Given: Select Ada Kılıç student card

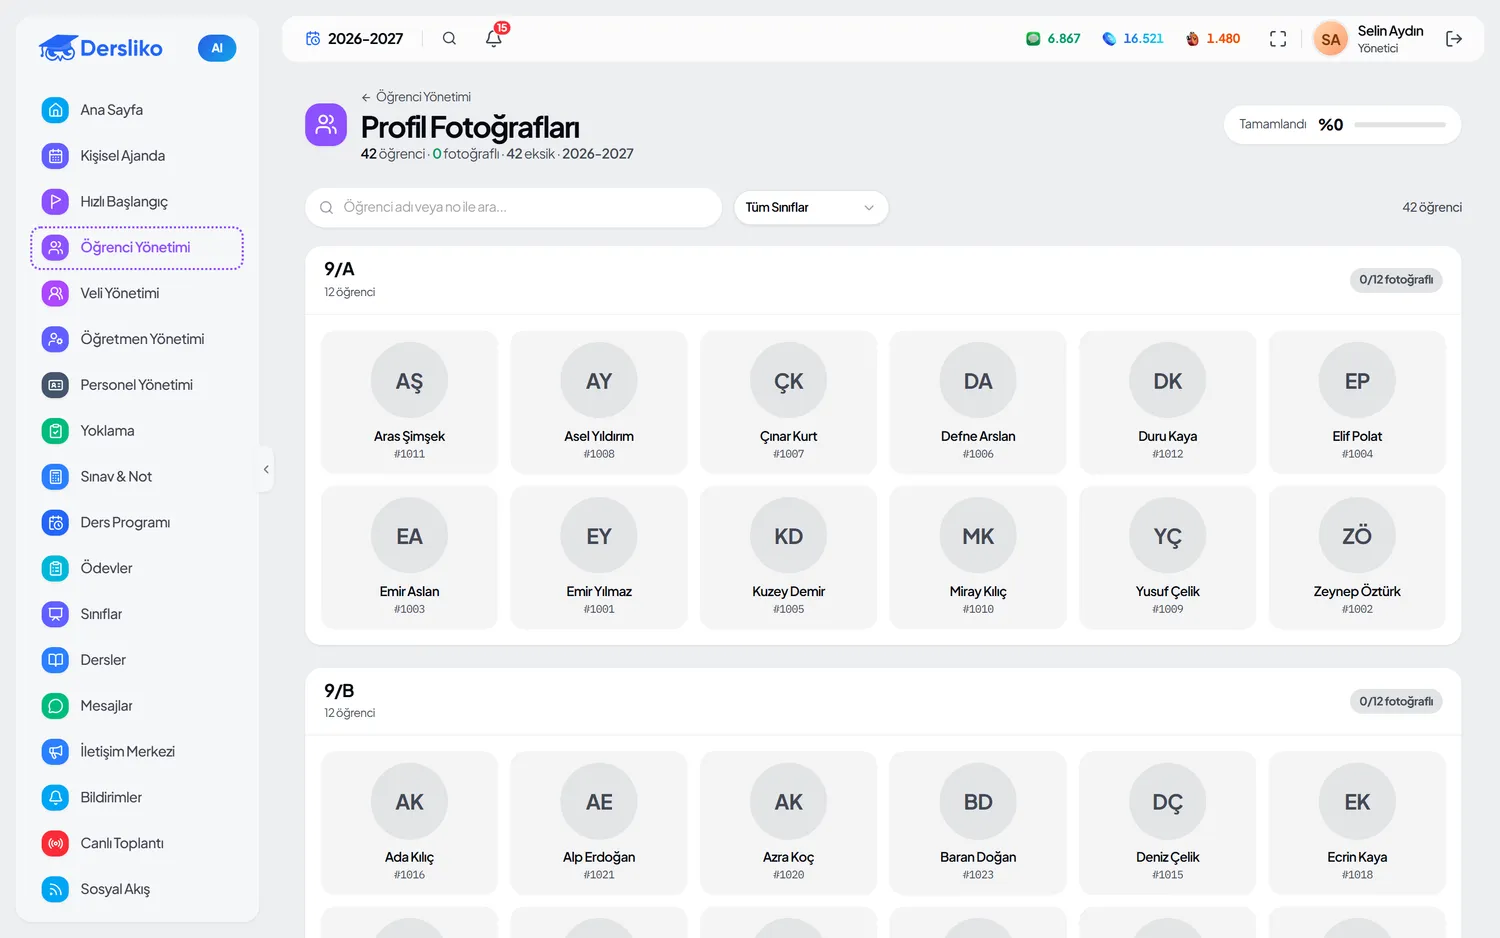Looking at the screenshot, I should pyautogui.click(x=409, y=823).
